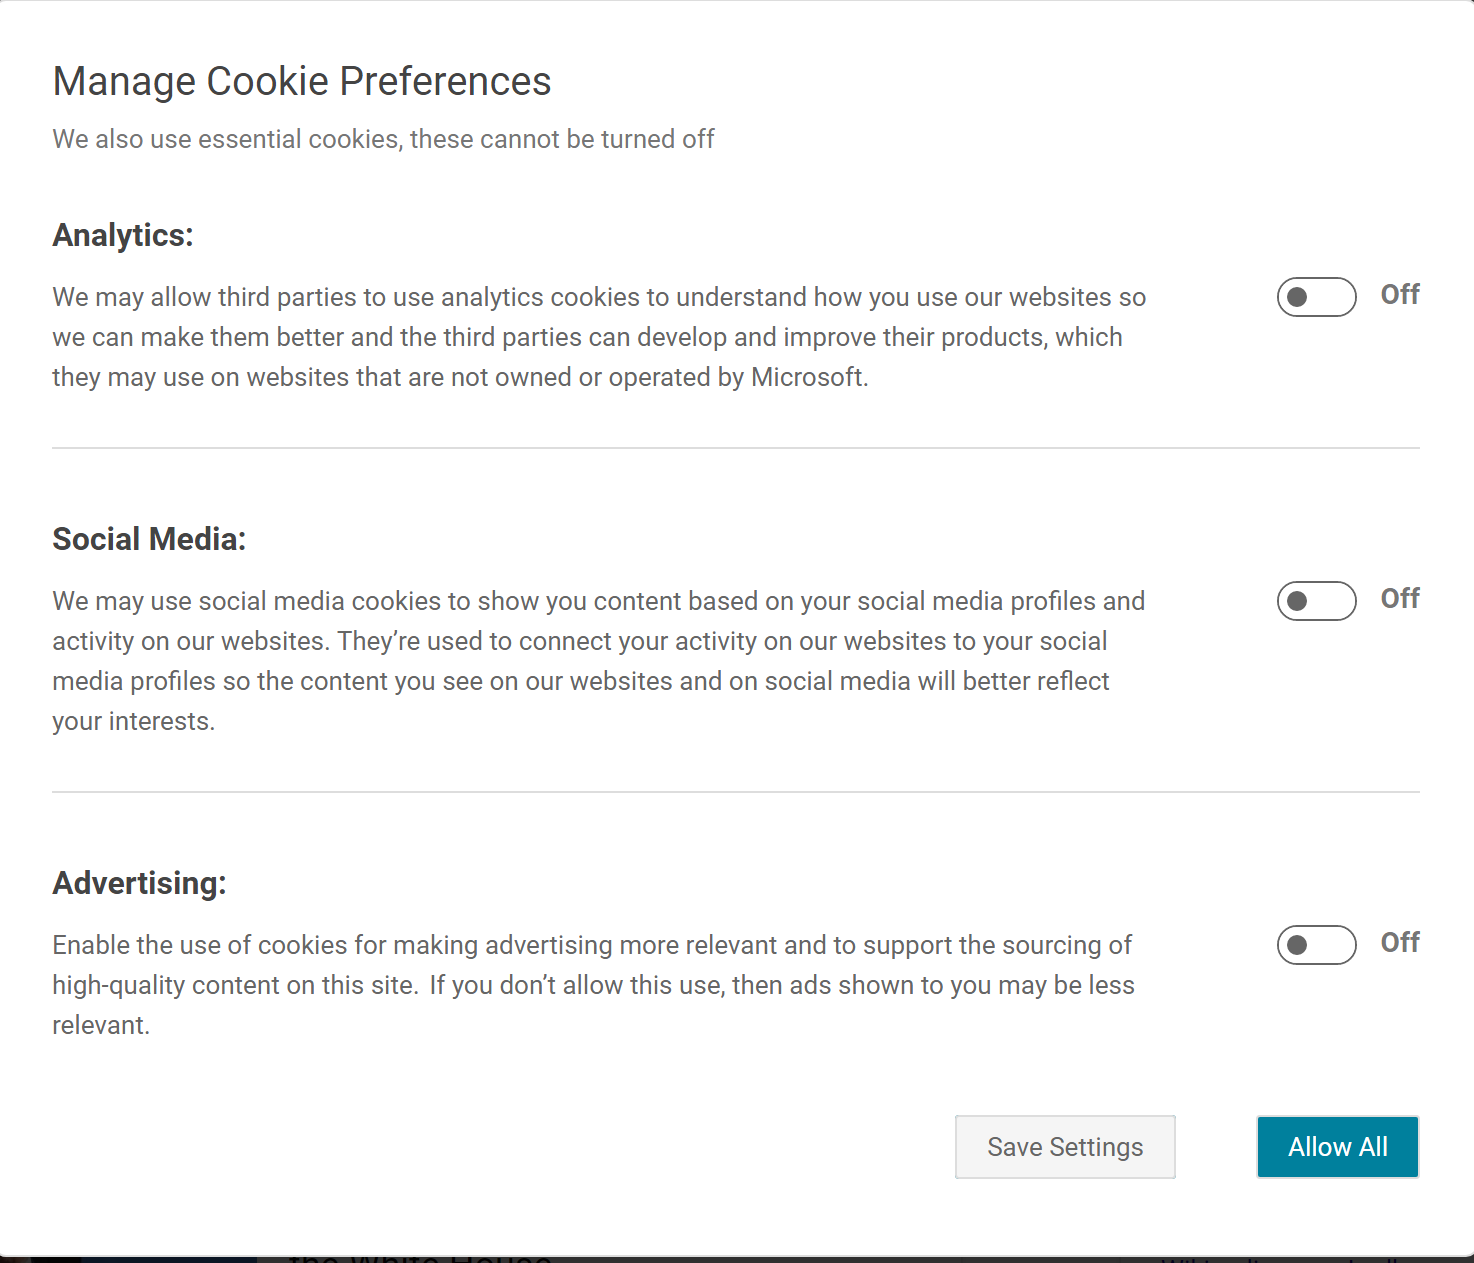Click the Analytics description paragraph
Screen dimensions: 1474x1263
598,337
